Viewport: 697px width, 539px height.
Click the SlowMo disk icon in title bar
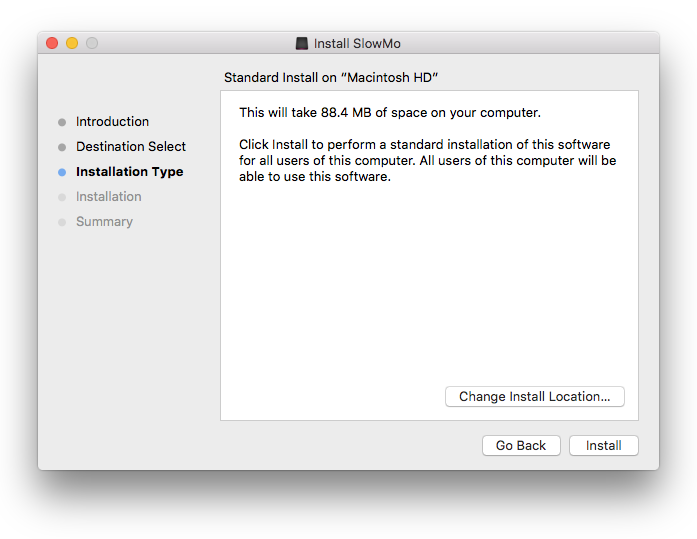(x=302, y=43)
